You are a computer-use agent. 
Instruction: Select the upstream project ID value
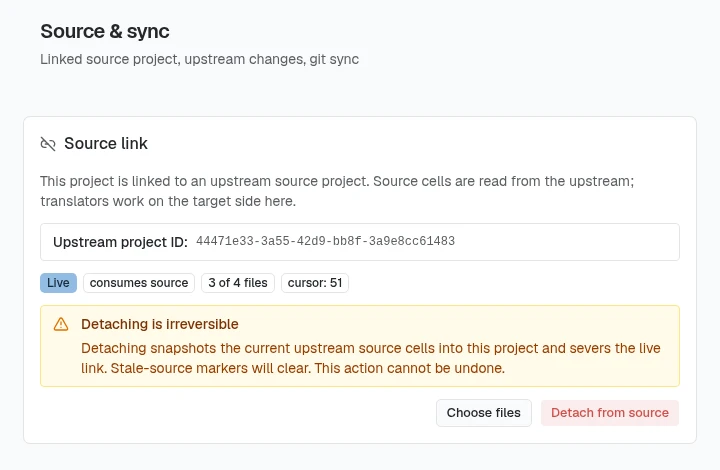(326, 241)
